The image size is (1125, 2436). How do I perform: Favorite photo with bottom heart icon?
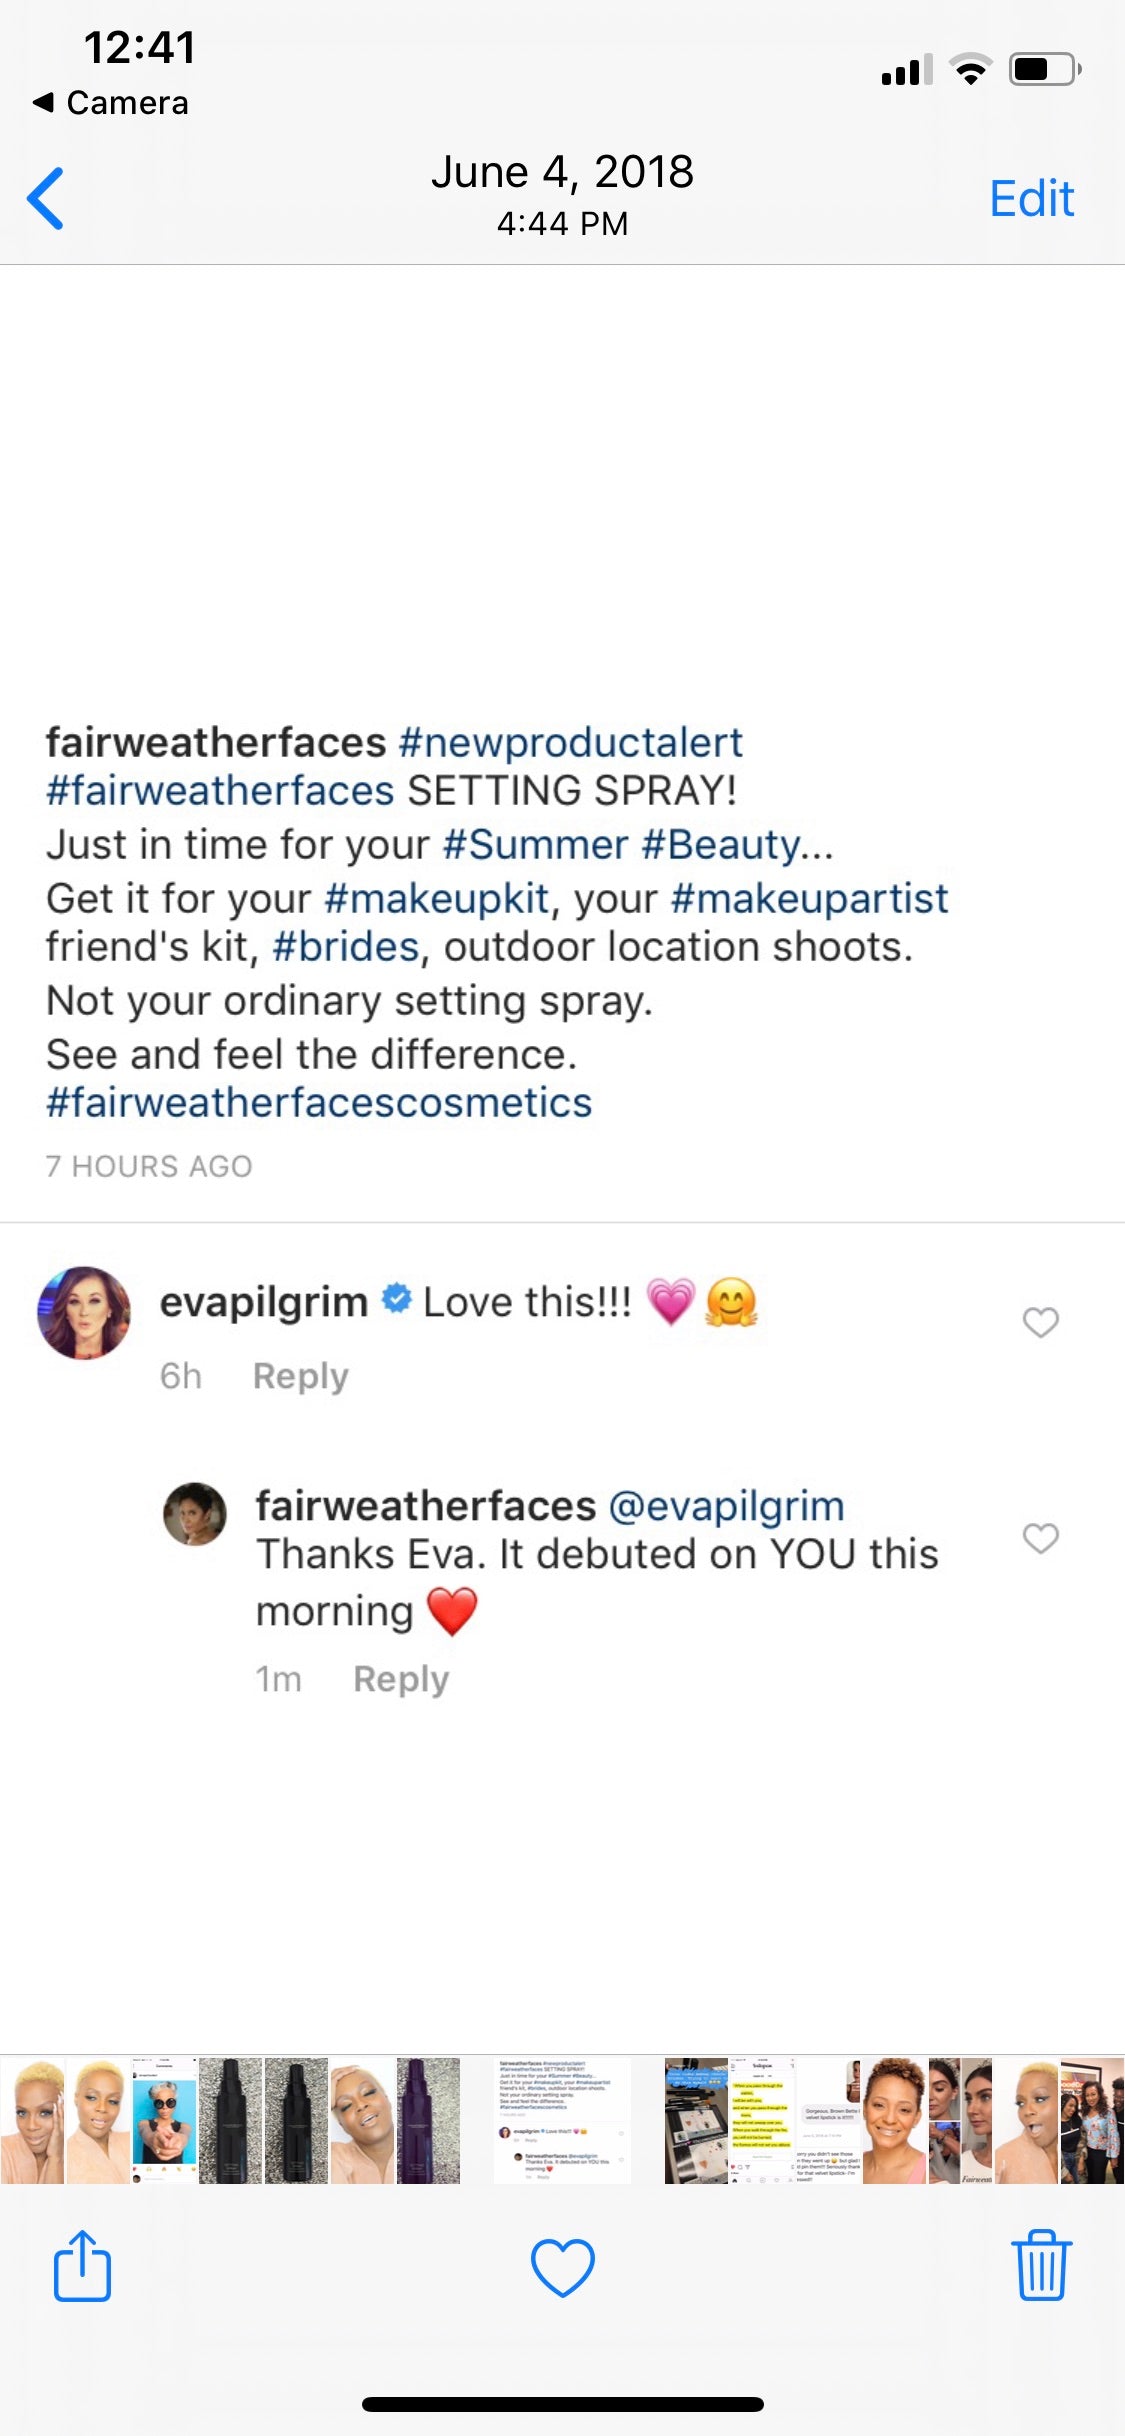pos(563,2267)
